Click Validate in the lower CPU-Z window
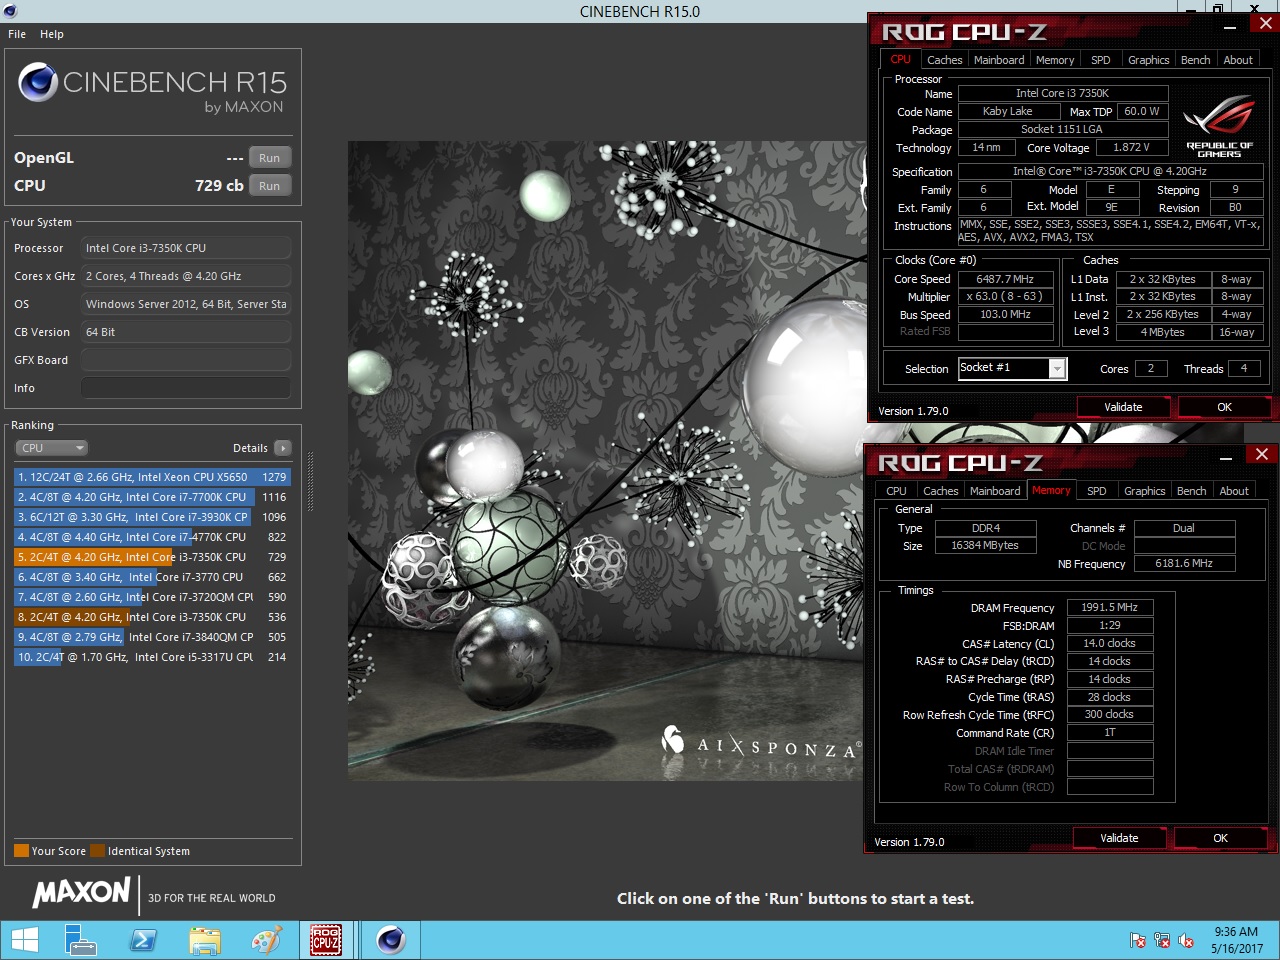The image size is (1280, 960). tap(1119, 838)
